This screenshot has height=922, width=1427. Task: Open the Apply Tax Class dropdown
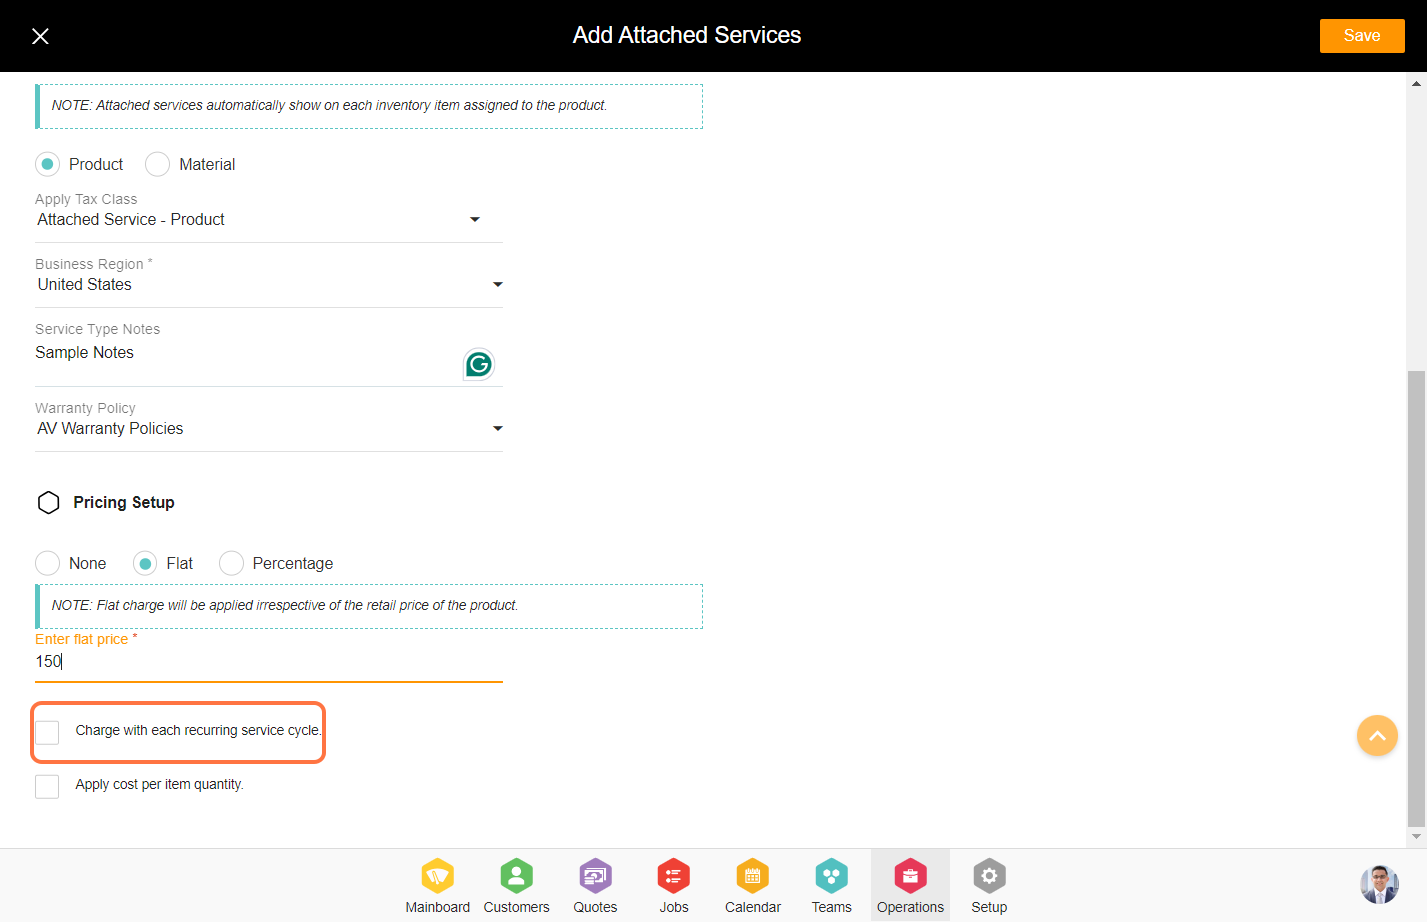(x=269, y=220)
